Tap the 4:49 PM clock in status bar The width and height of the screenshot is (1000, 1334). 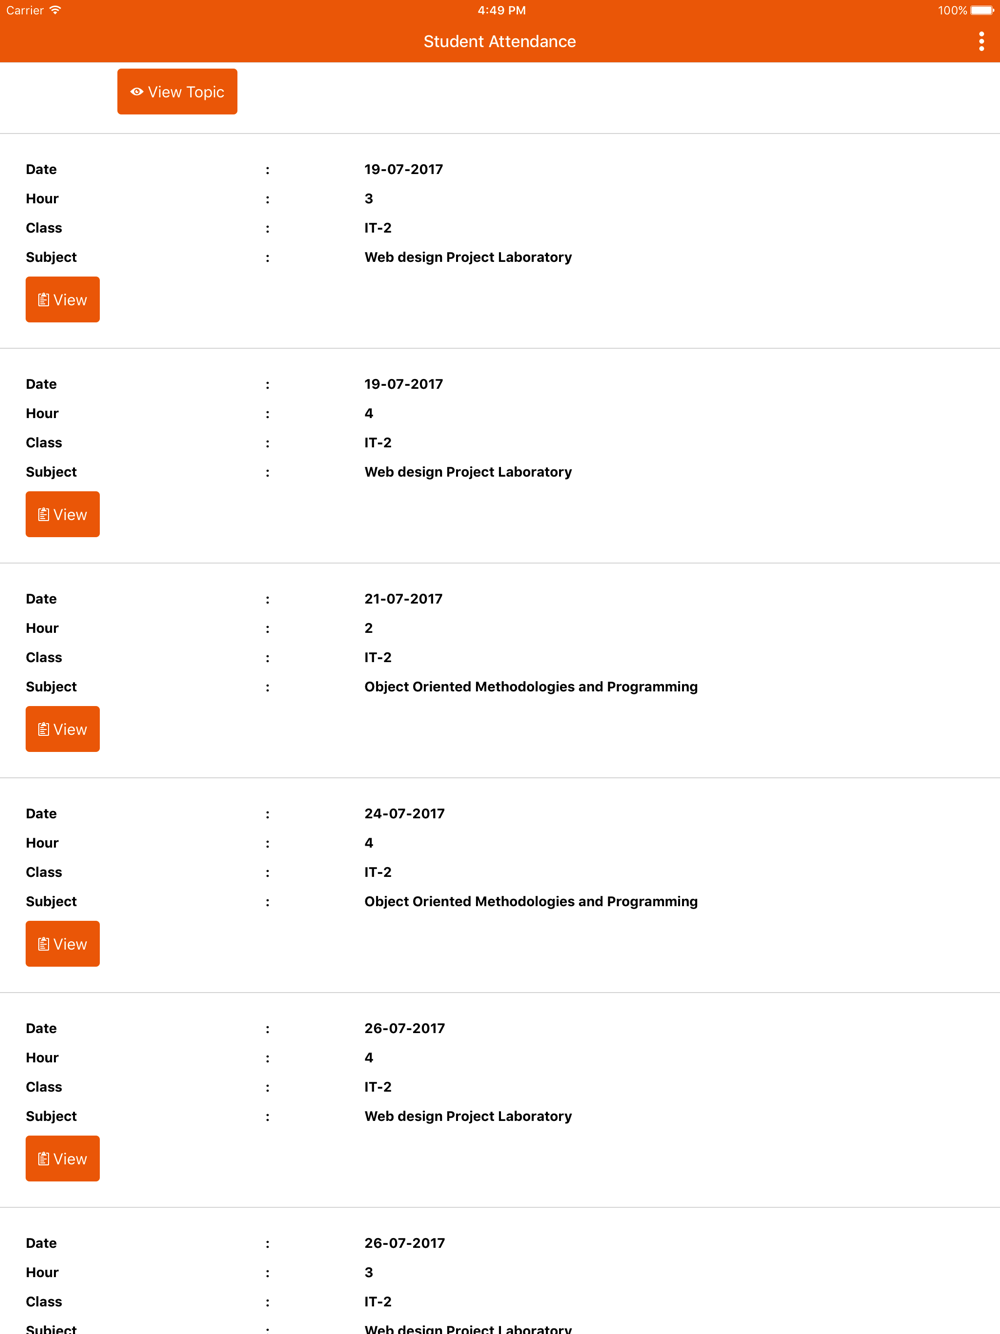[501, 10]
